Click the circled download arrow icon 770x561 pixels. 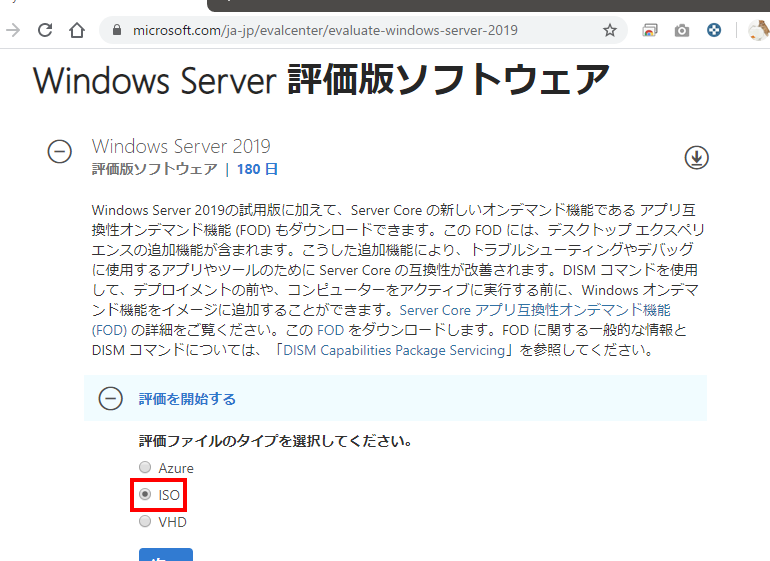click(x=696, y=158)
